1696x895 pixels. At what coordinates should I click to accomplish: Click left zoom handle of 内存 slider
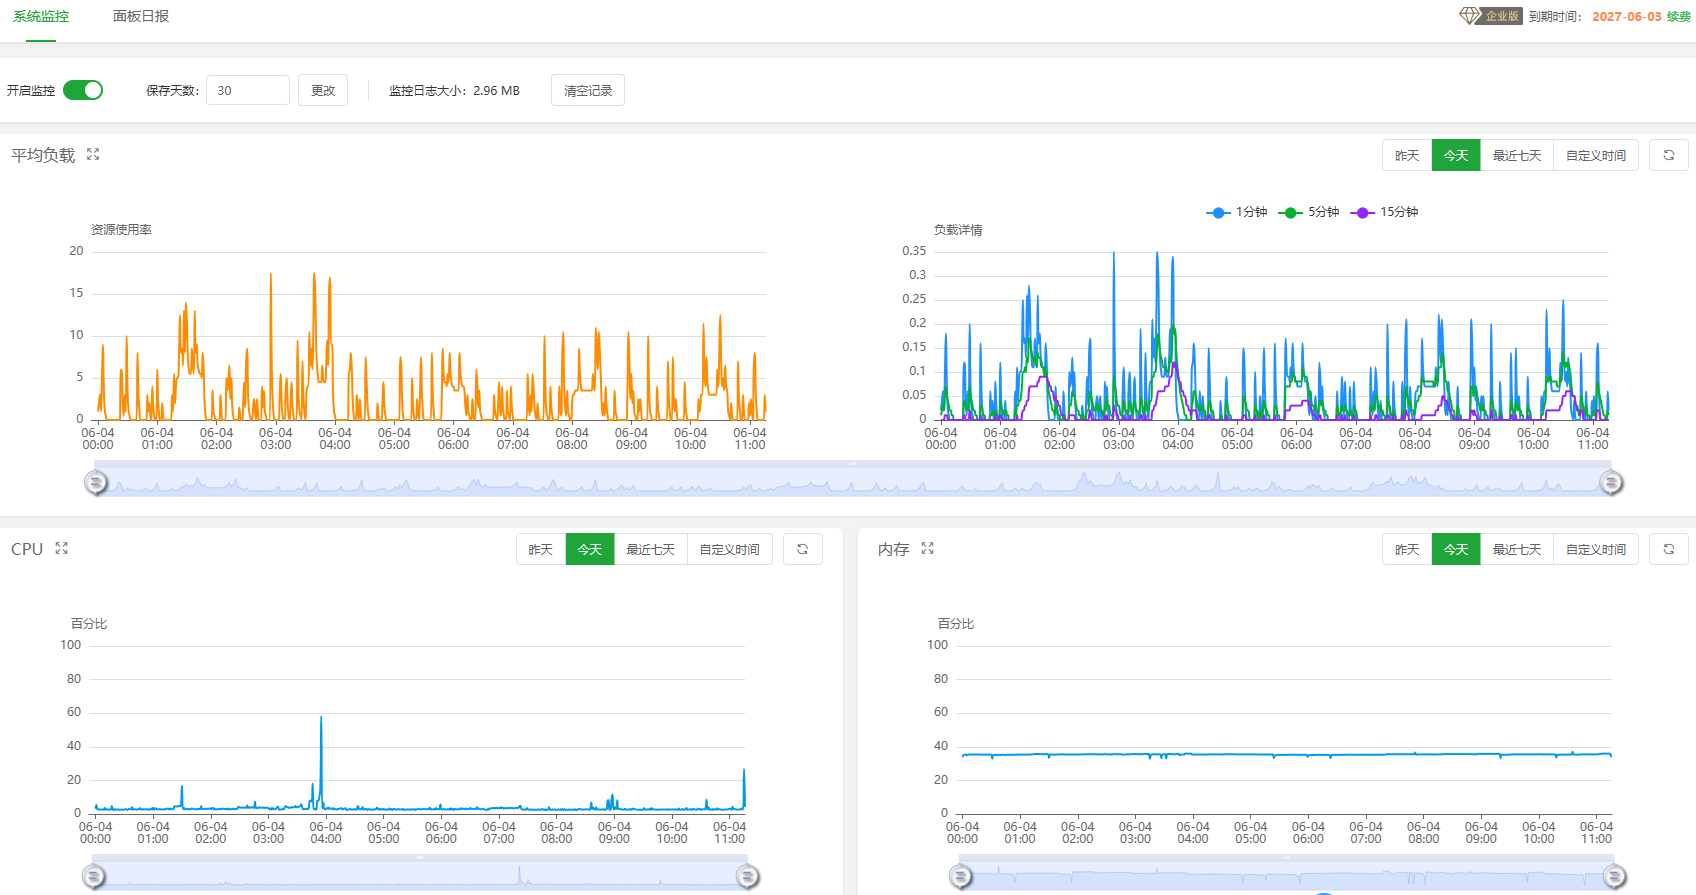961,877
